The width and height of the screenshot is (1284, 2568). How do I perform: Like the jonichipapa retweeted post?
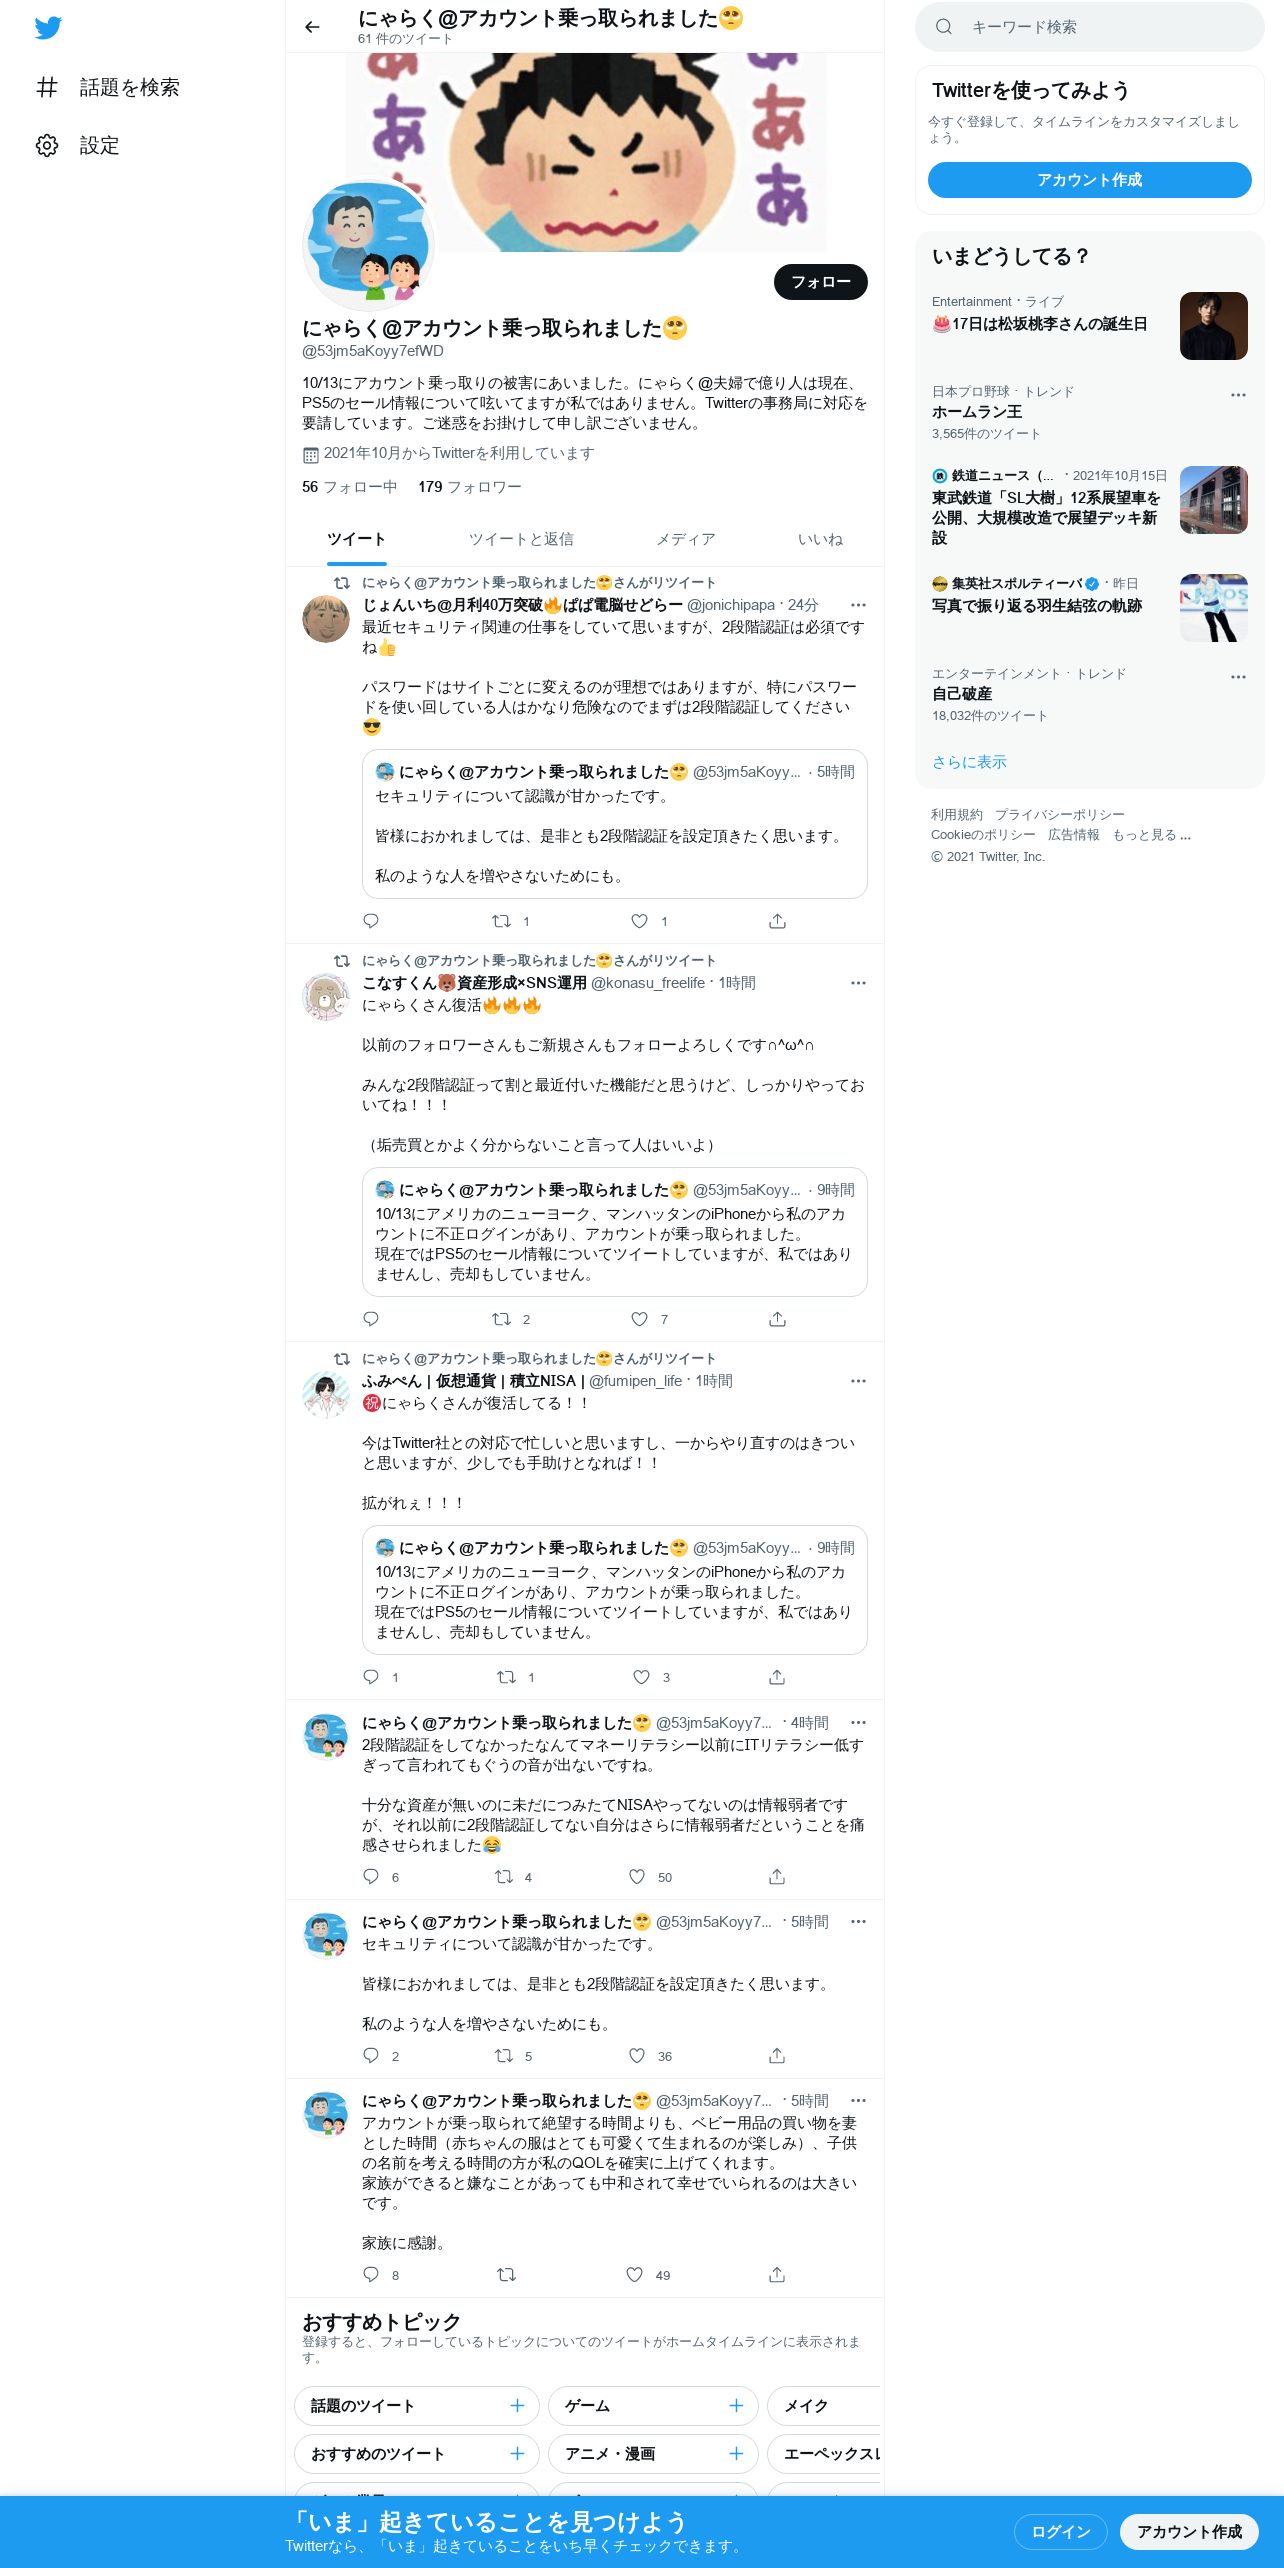pos(639,921)
